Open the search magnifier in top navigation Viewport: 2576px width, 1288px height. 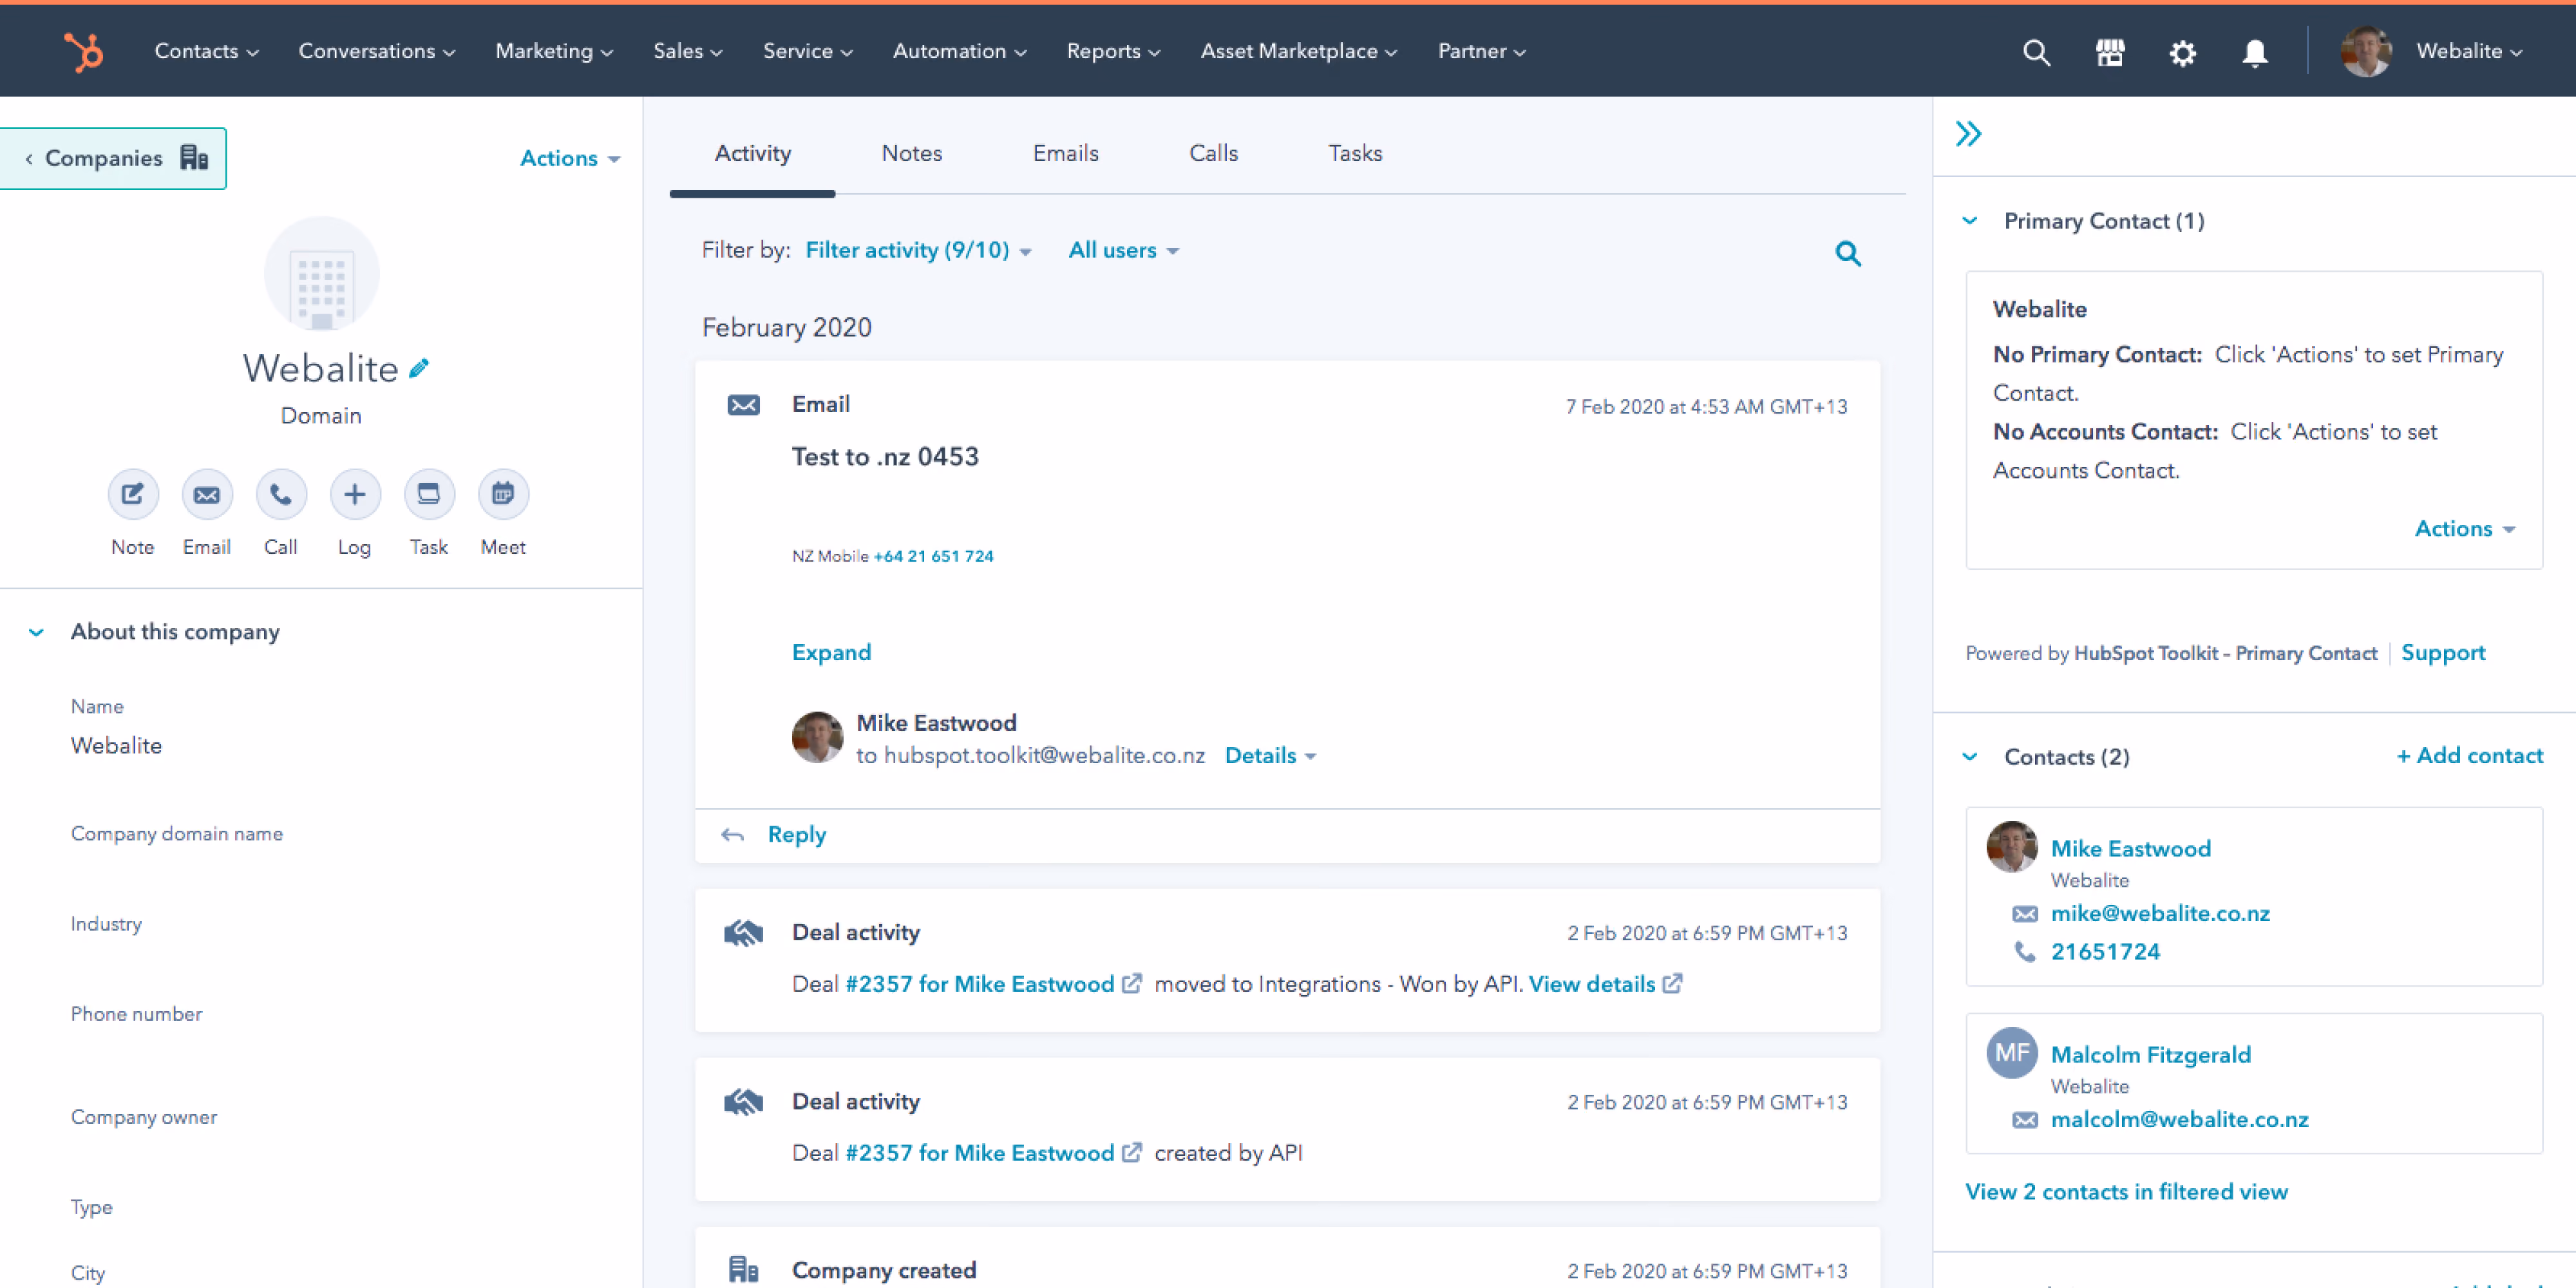(2036, 52)
